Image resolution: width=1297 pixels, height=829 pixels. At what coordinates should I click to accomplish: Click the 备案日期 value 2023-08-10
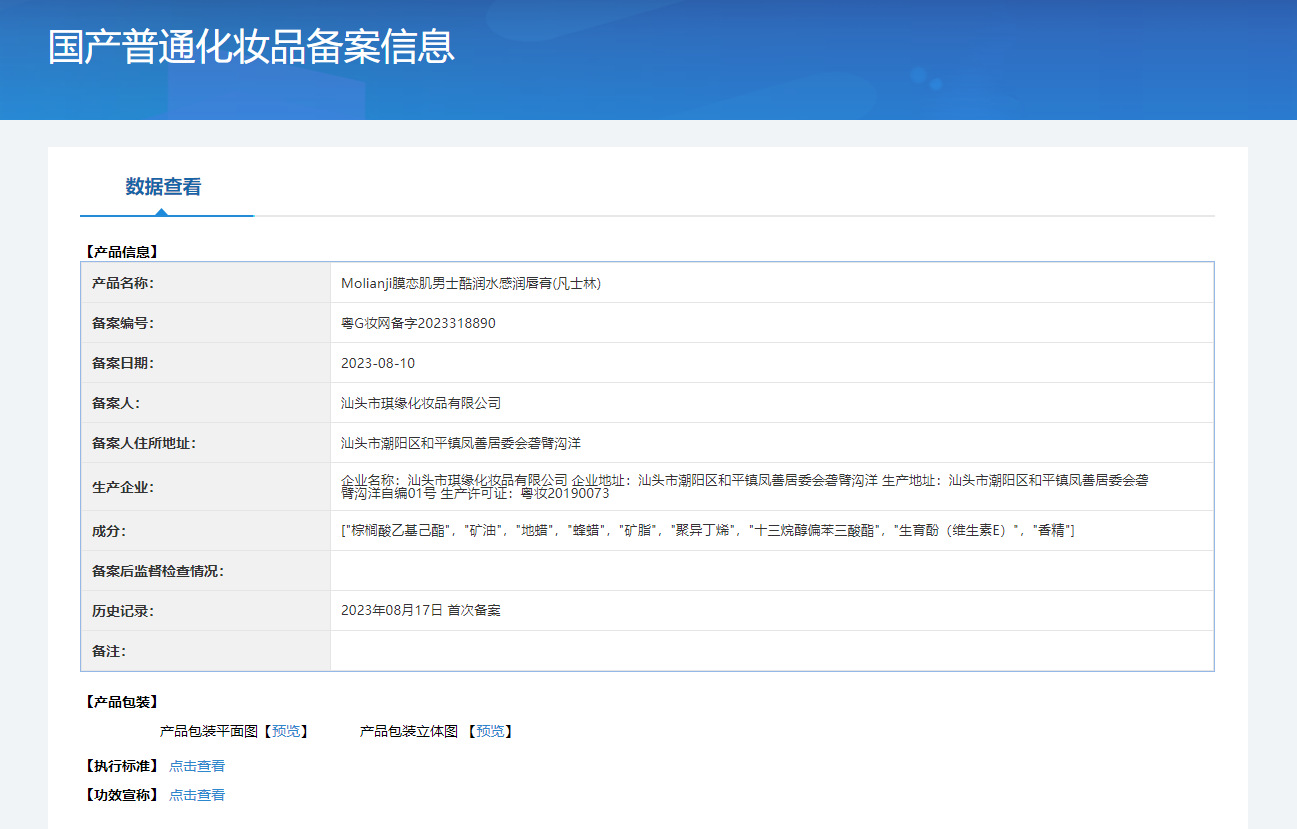tap(378, 363)
